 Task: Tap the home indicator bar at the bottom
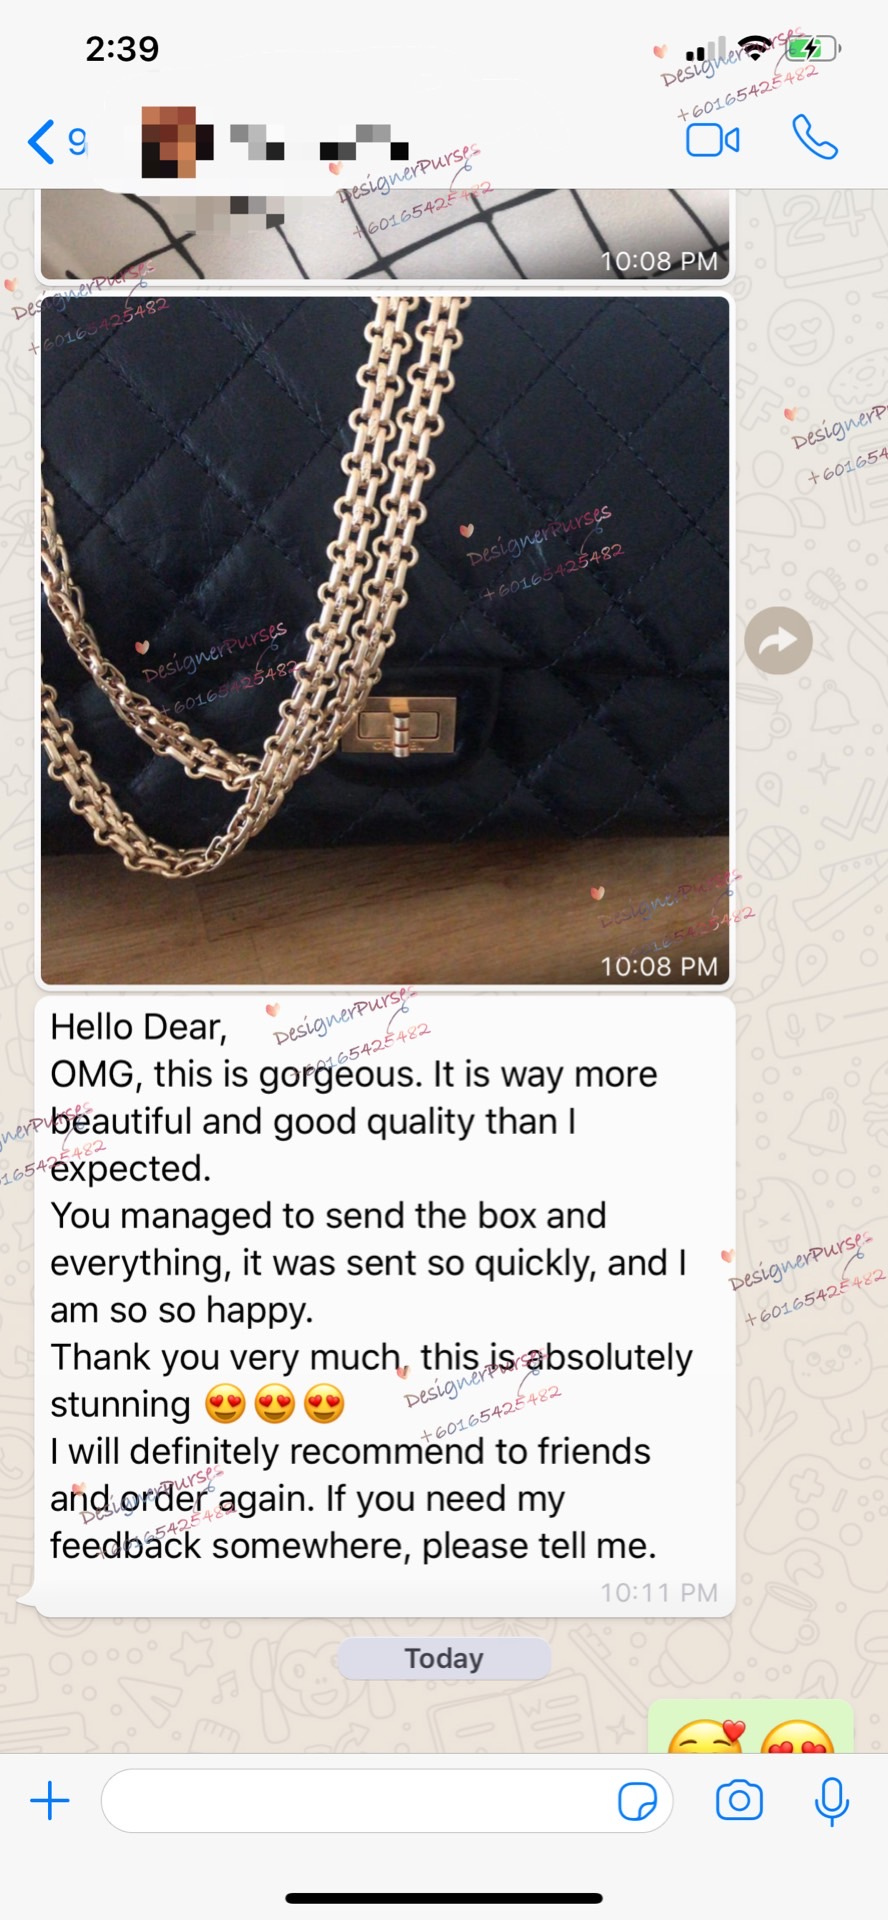tap(444, 1897)
